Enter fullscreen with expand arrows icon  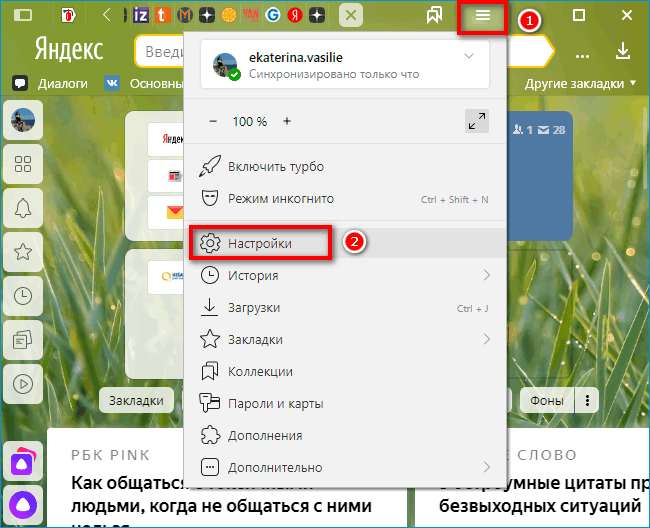477,121
